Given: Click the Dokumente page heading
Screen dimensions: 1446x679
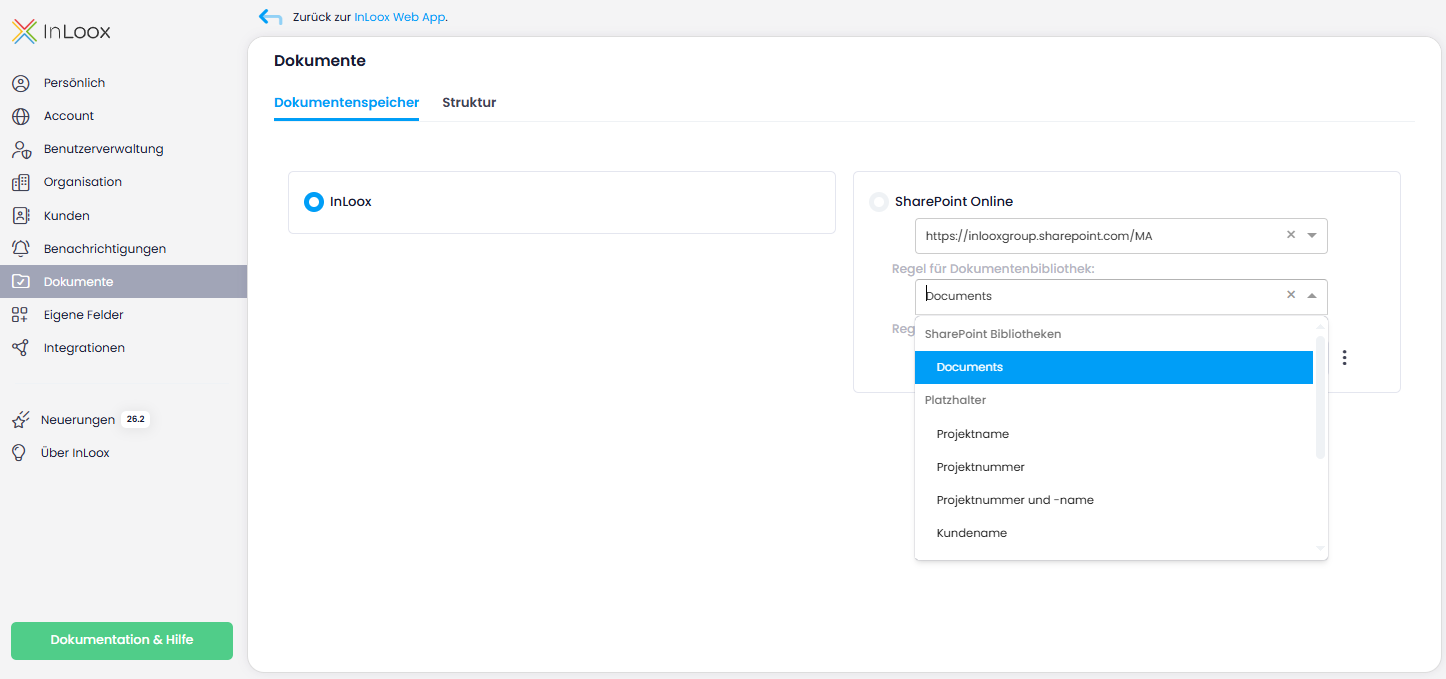Looking at the screenshot, I should (x=320, y=61).
